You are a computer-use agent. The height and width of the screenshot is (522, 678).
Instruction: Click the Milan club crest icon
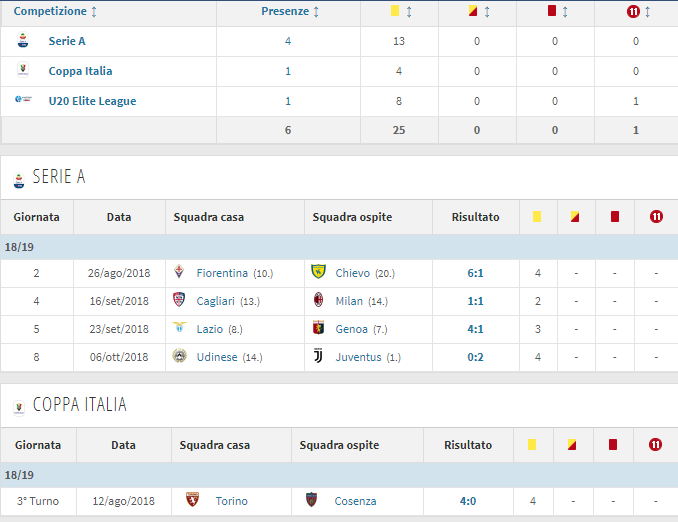click(319, 301)
